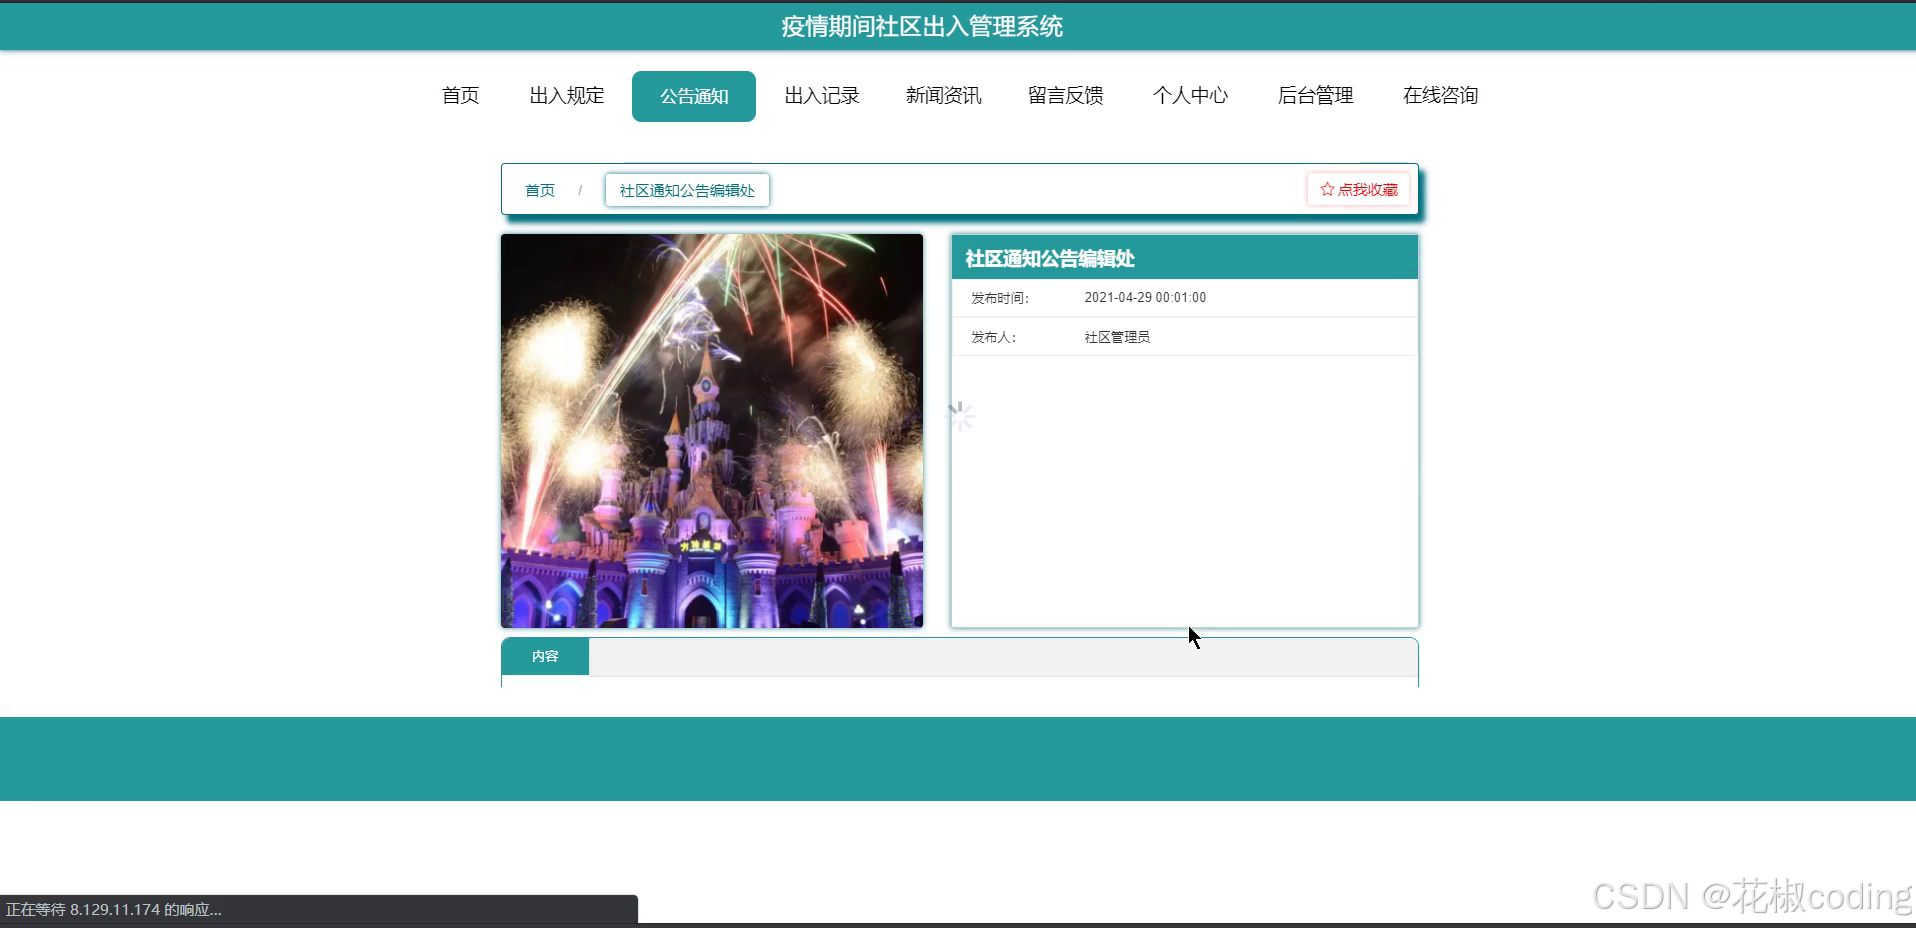Open 新闻资讯 from top navigation
Viewport: 1916px width, 928px height.
943,95
